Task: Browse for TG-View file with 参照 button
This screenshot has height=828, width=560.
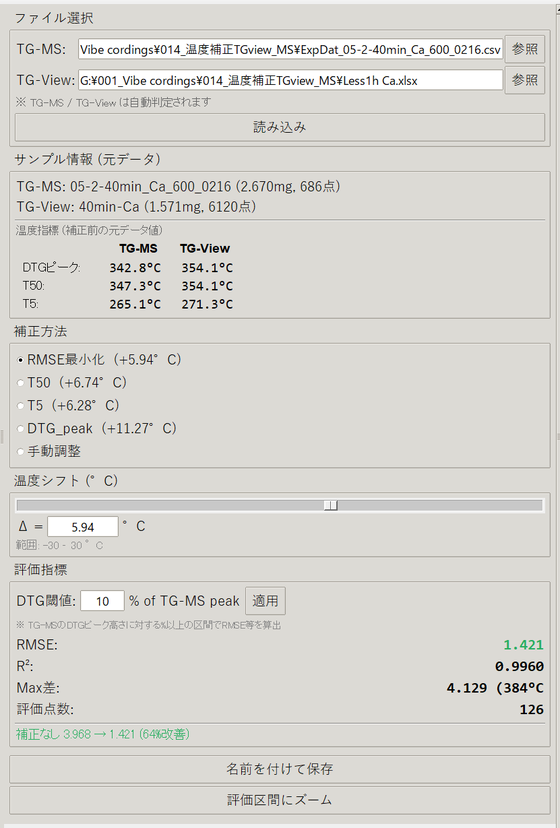Action: [x=525, y=80]
